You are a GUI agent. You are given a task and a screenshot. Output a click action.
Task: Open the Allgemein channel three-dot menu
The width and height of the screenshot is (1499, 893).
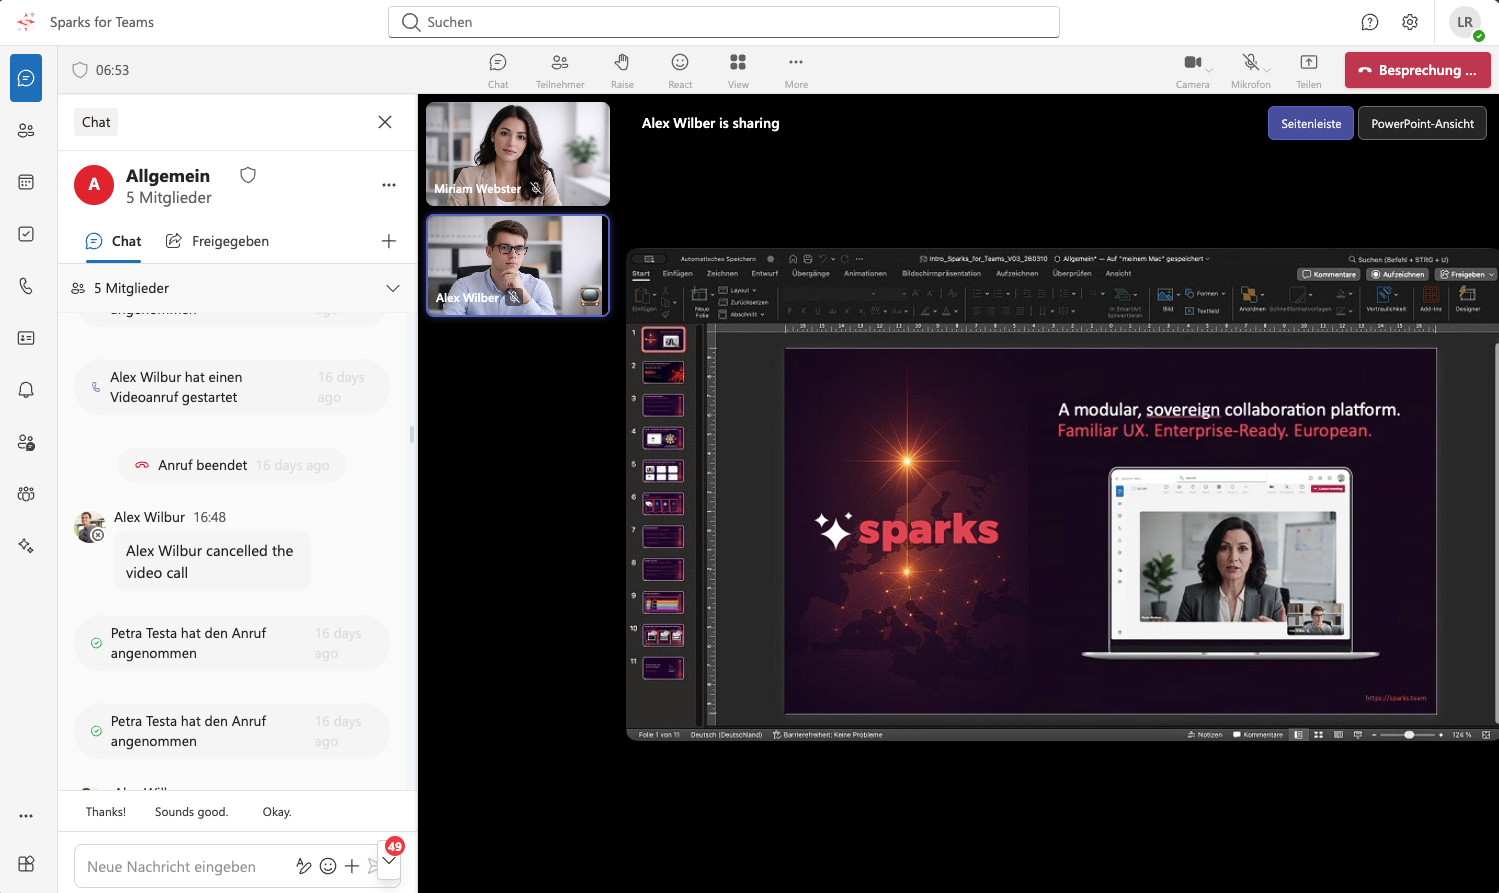[389, 185]
